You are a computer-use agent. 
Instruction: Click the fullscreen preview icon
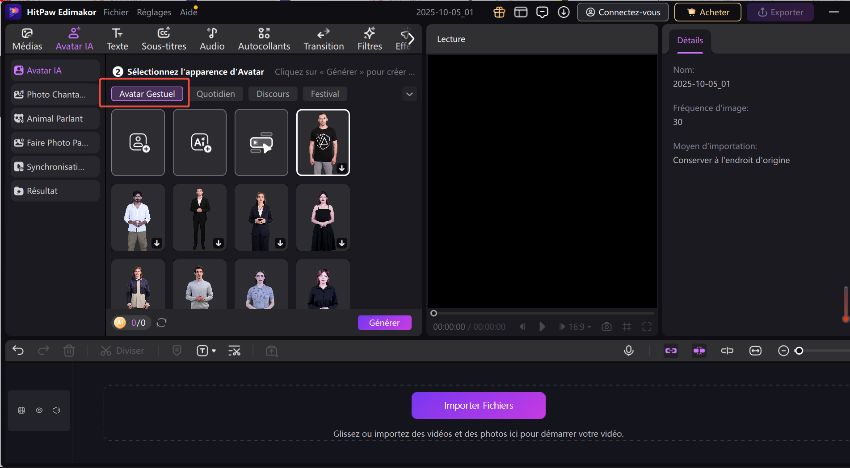647,327
